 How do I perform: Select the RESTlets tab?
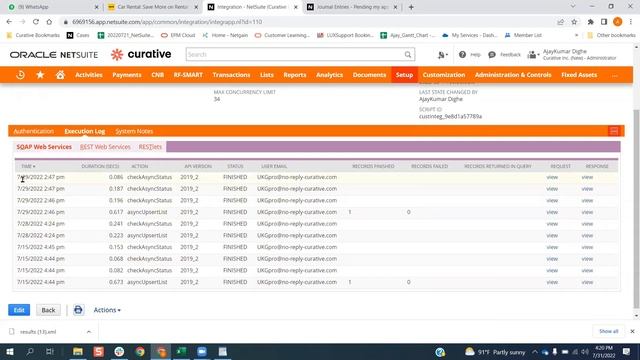150,147
